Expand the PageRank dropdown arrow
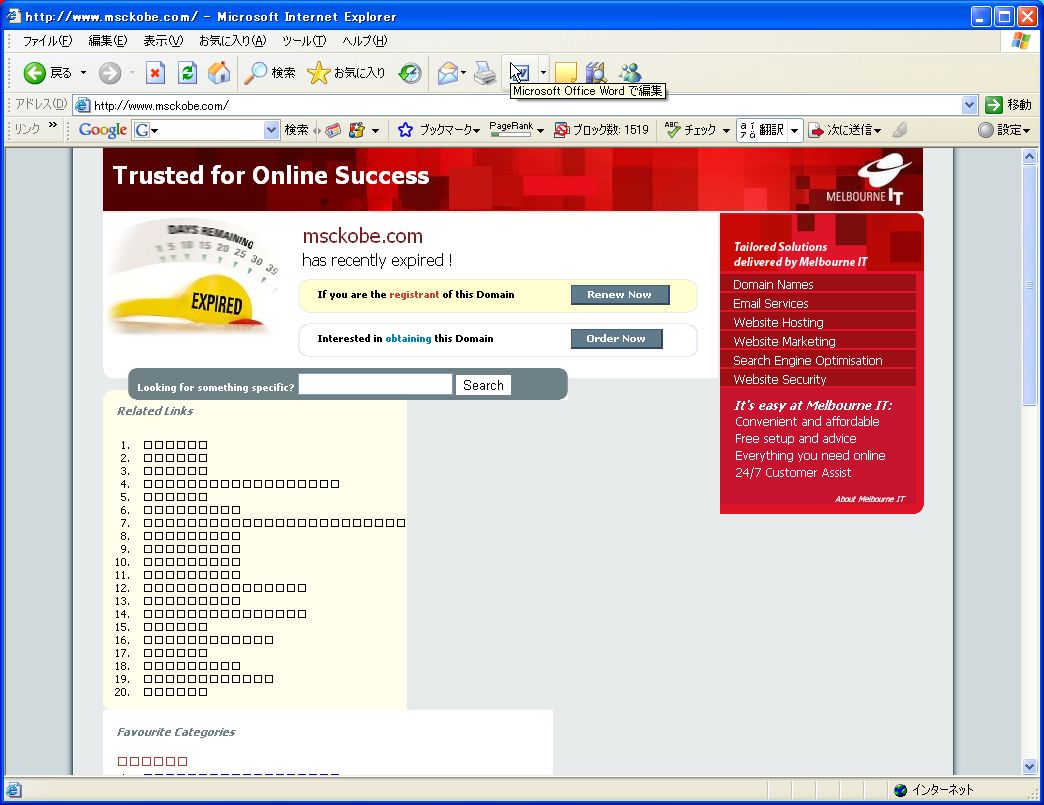The width and height of the screenshot is (1044, 805). pyautogui.click(x=540, y=131)
